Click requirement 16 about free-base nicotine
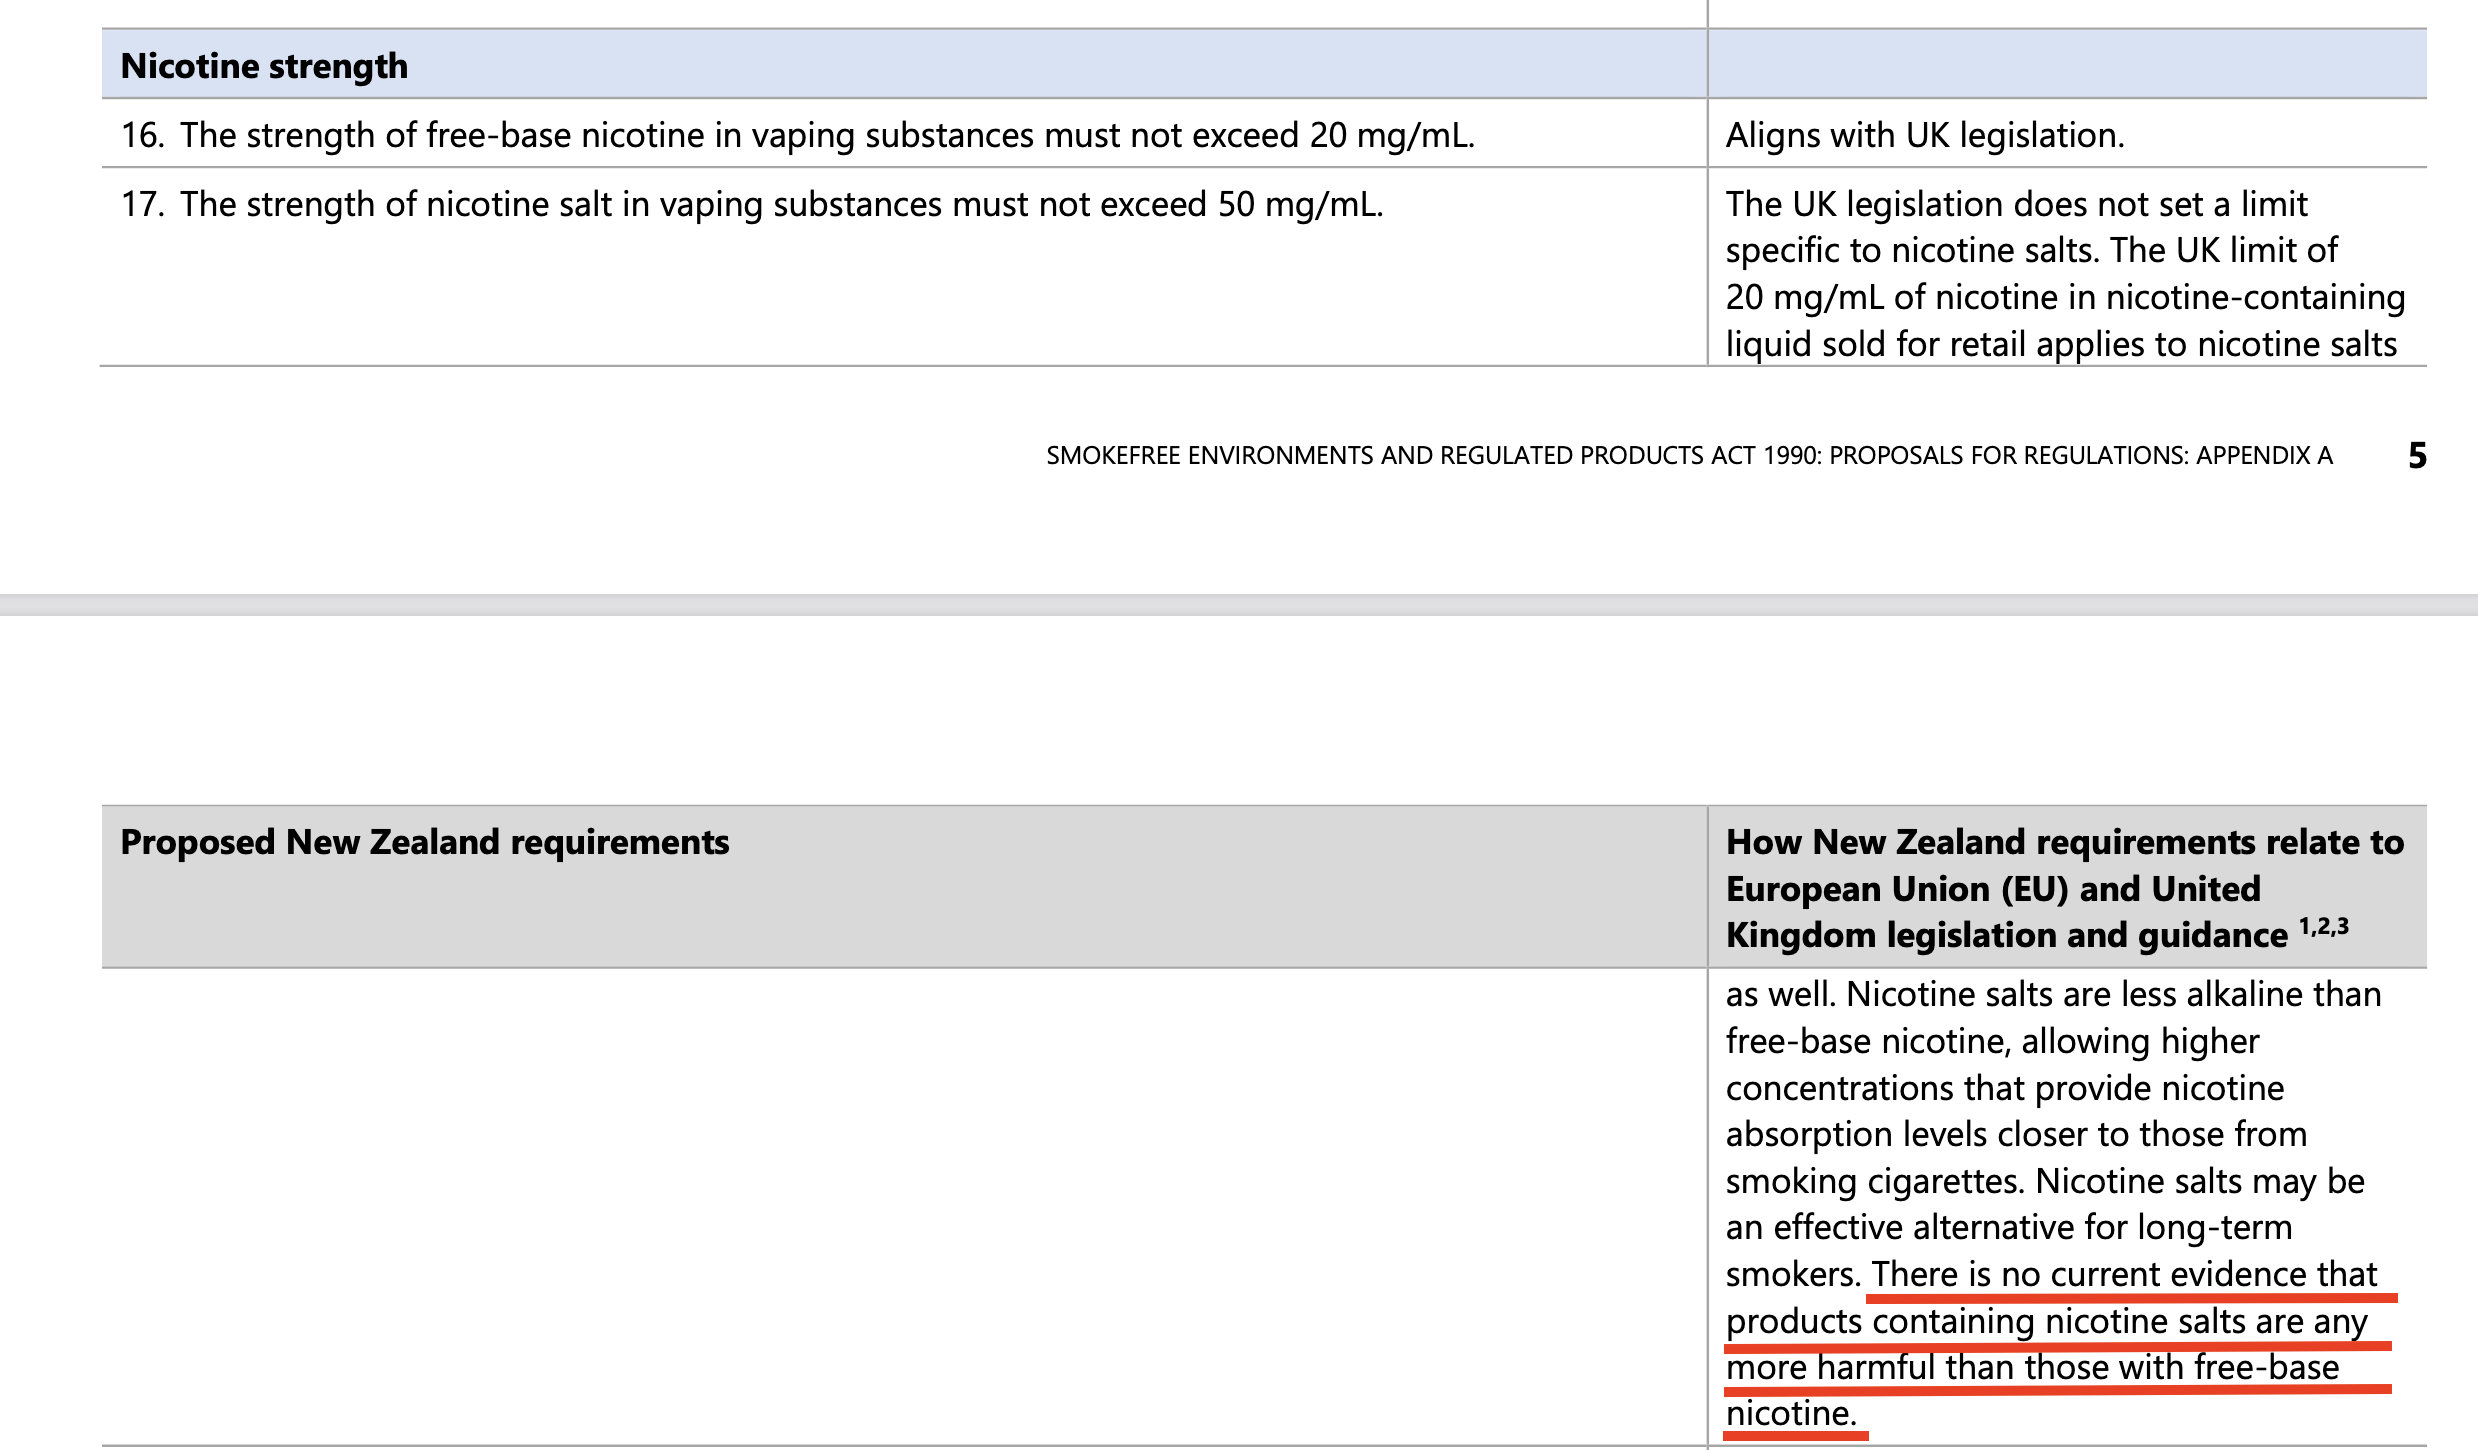Viewport: 2478px width, 1450px height. pos(797,135)
